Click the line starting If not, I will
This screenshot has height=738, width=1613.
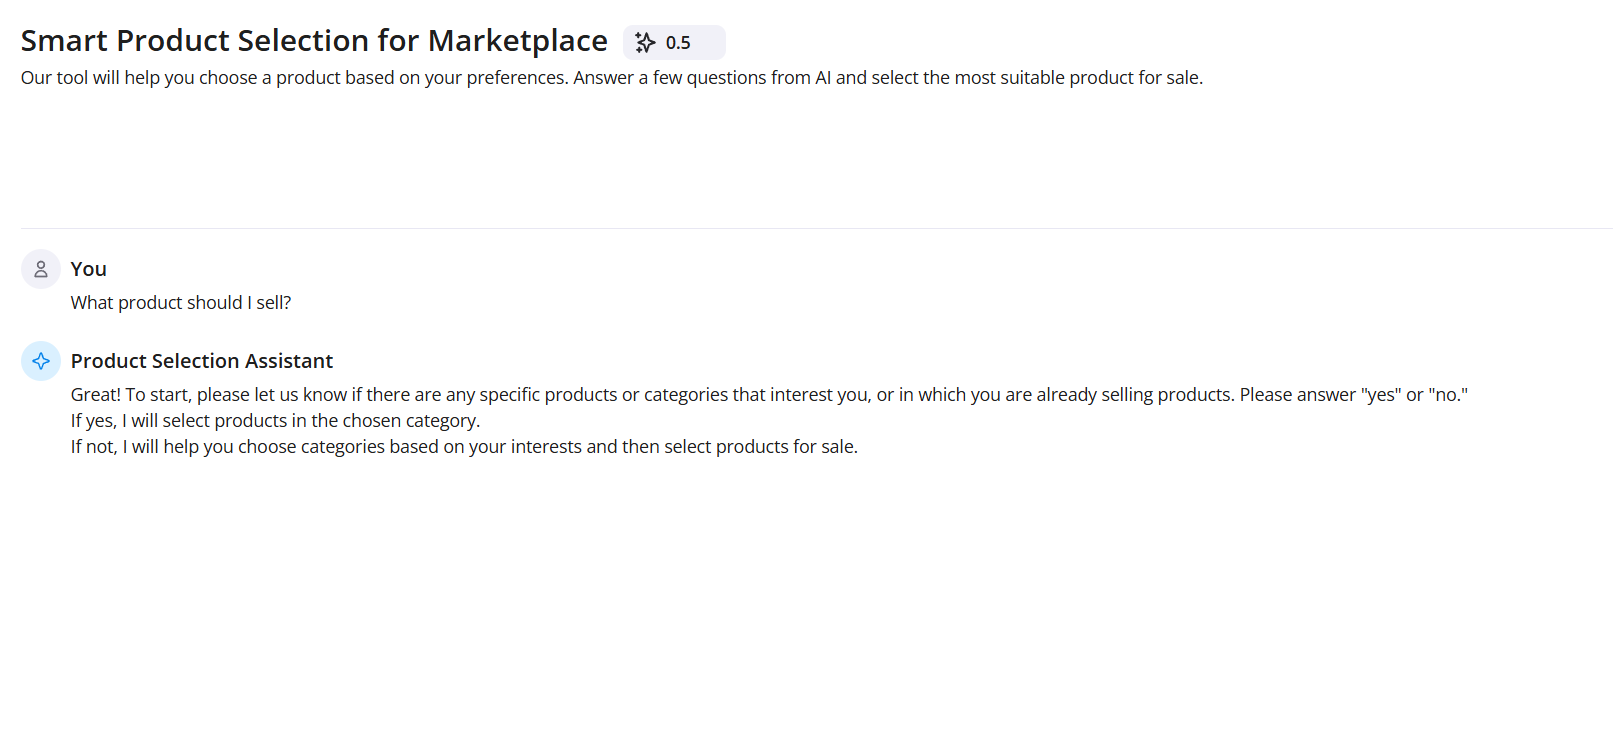464,447
